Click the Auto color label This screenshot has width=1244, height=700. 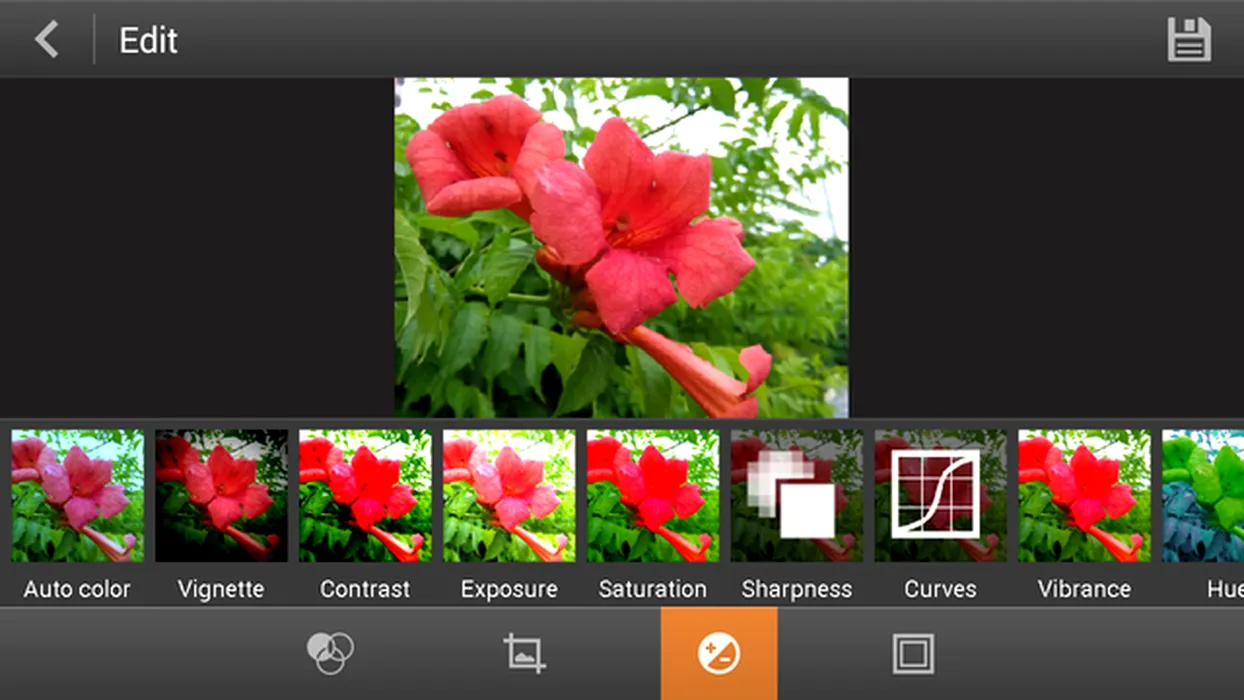(77, 589)
